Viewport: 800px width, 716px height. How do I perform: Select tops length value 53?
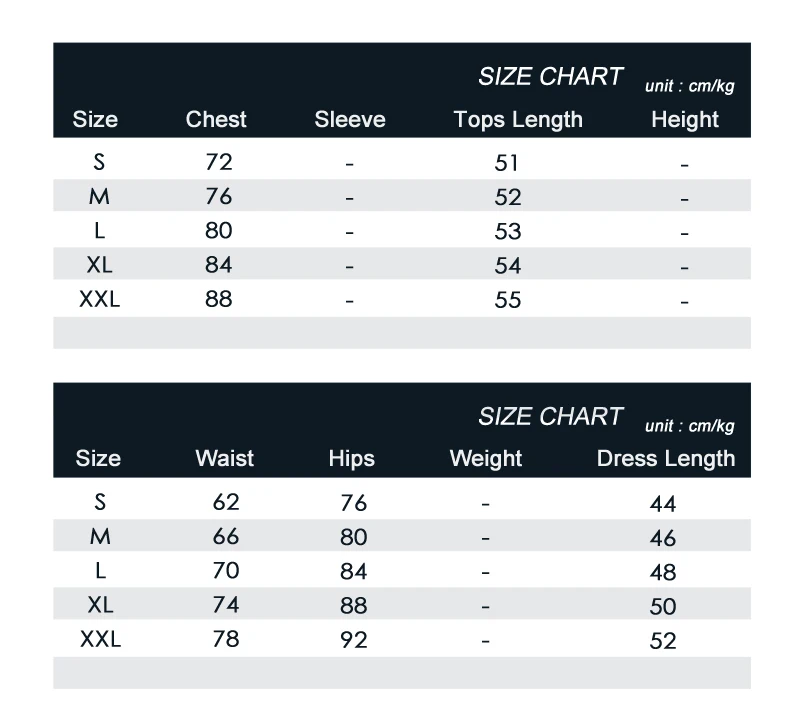tap(508, 232)
